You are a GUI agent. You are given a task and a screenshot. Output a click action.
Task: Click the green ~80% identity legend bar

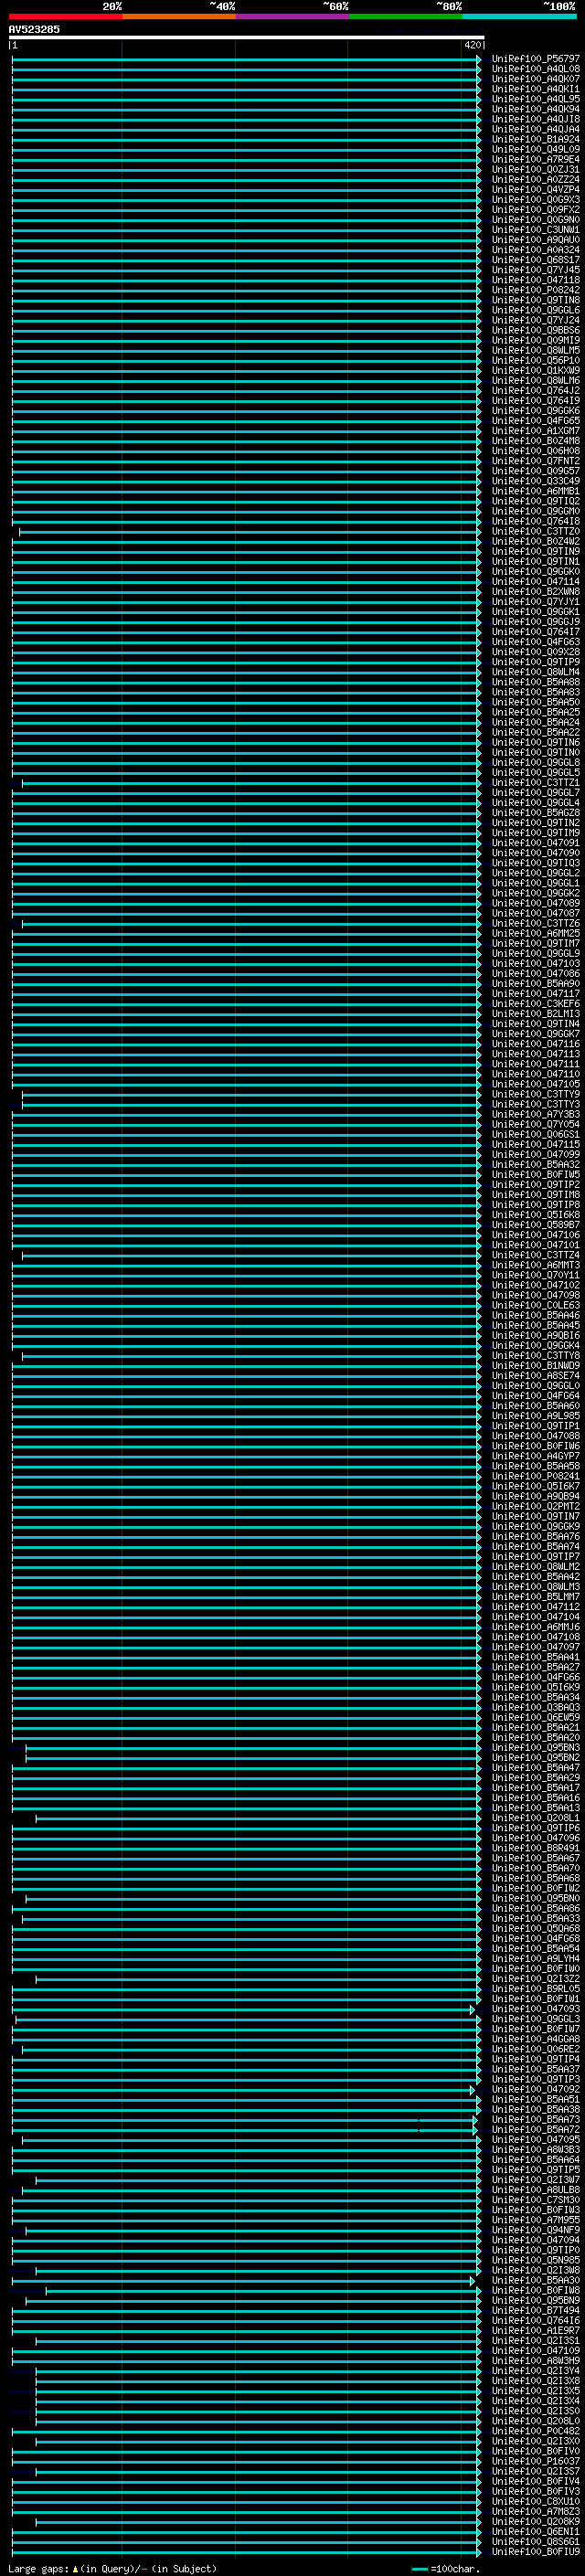pos(405,16)
